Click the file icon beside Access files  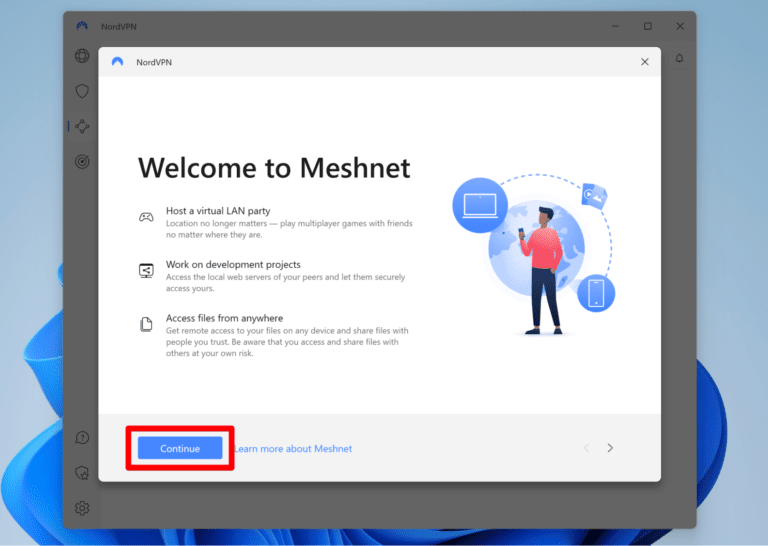pos(146,324)
